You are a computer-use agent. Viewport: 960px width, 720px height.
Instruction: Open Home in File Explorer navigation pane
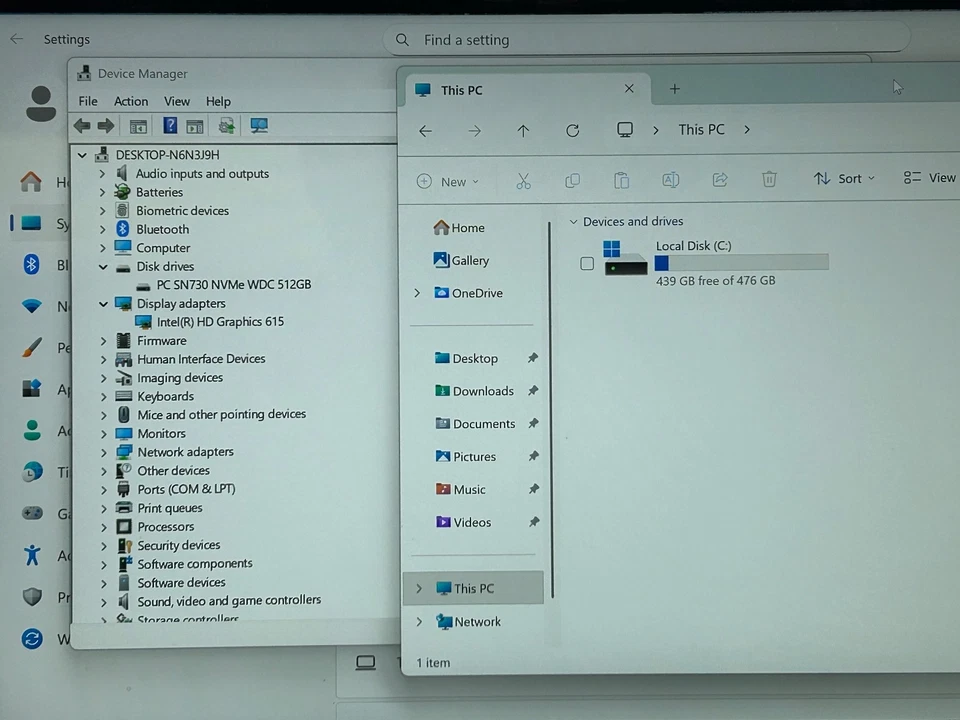pyautogui.click(x=459, y=228)
